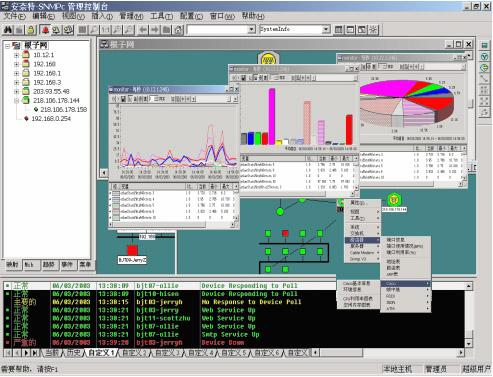
Task: Click the red alarm bell toolbar icon
Action: (x=45, y=30)
